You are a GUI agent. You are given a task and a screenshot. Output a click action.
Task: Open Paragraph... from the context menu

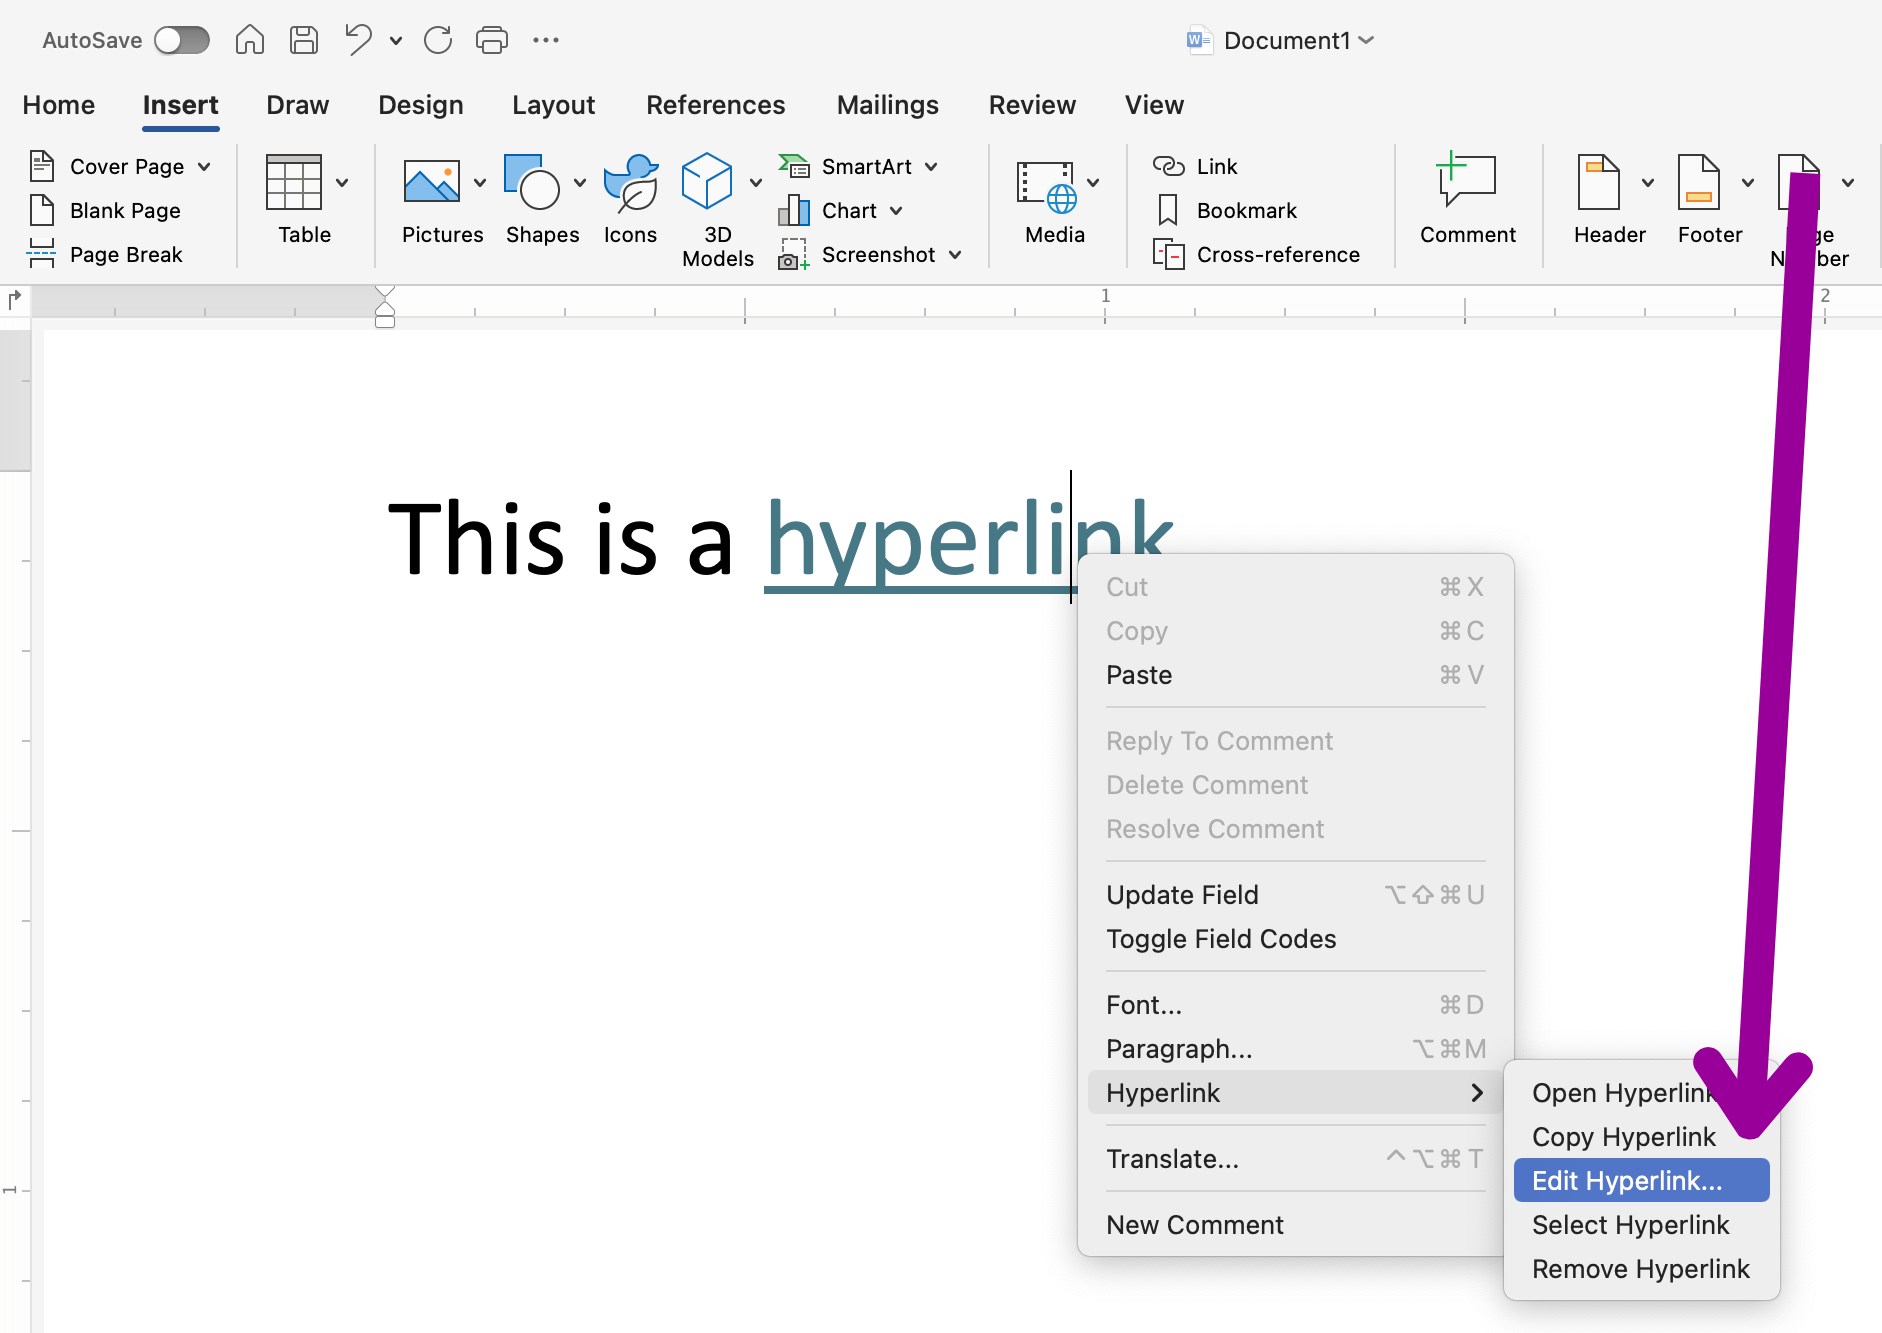(x=1295, y=1049)
